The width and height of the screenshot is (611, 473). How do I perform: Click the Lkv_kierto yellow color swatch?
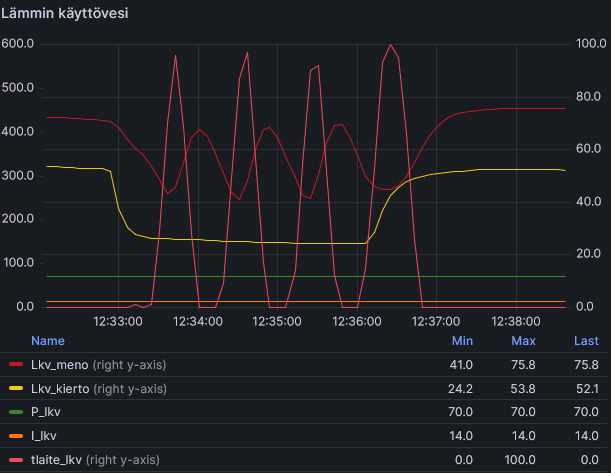click(x=16, y=388)
